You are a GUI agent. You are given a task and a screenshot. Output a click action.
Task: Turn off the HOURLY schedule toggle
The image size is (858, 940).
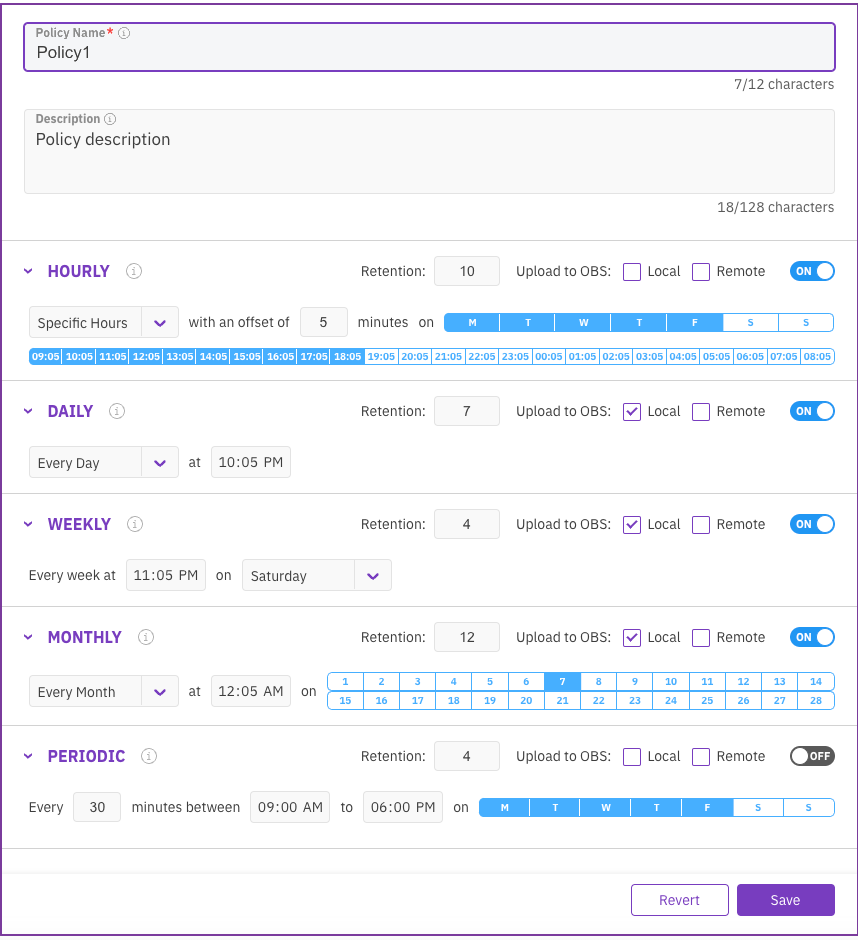tap(811, 271)
